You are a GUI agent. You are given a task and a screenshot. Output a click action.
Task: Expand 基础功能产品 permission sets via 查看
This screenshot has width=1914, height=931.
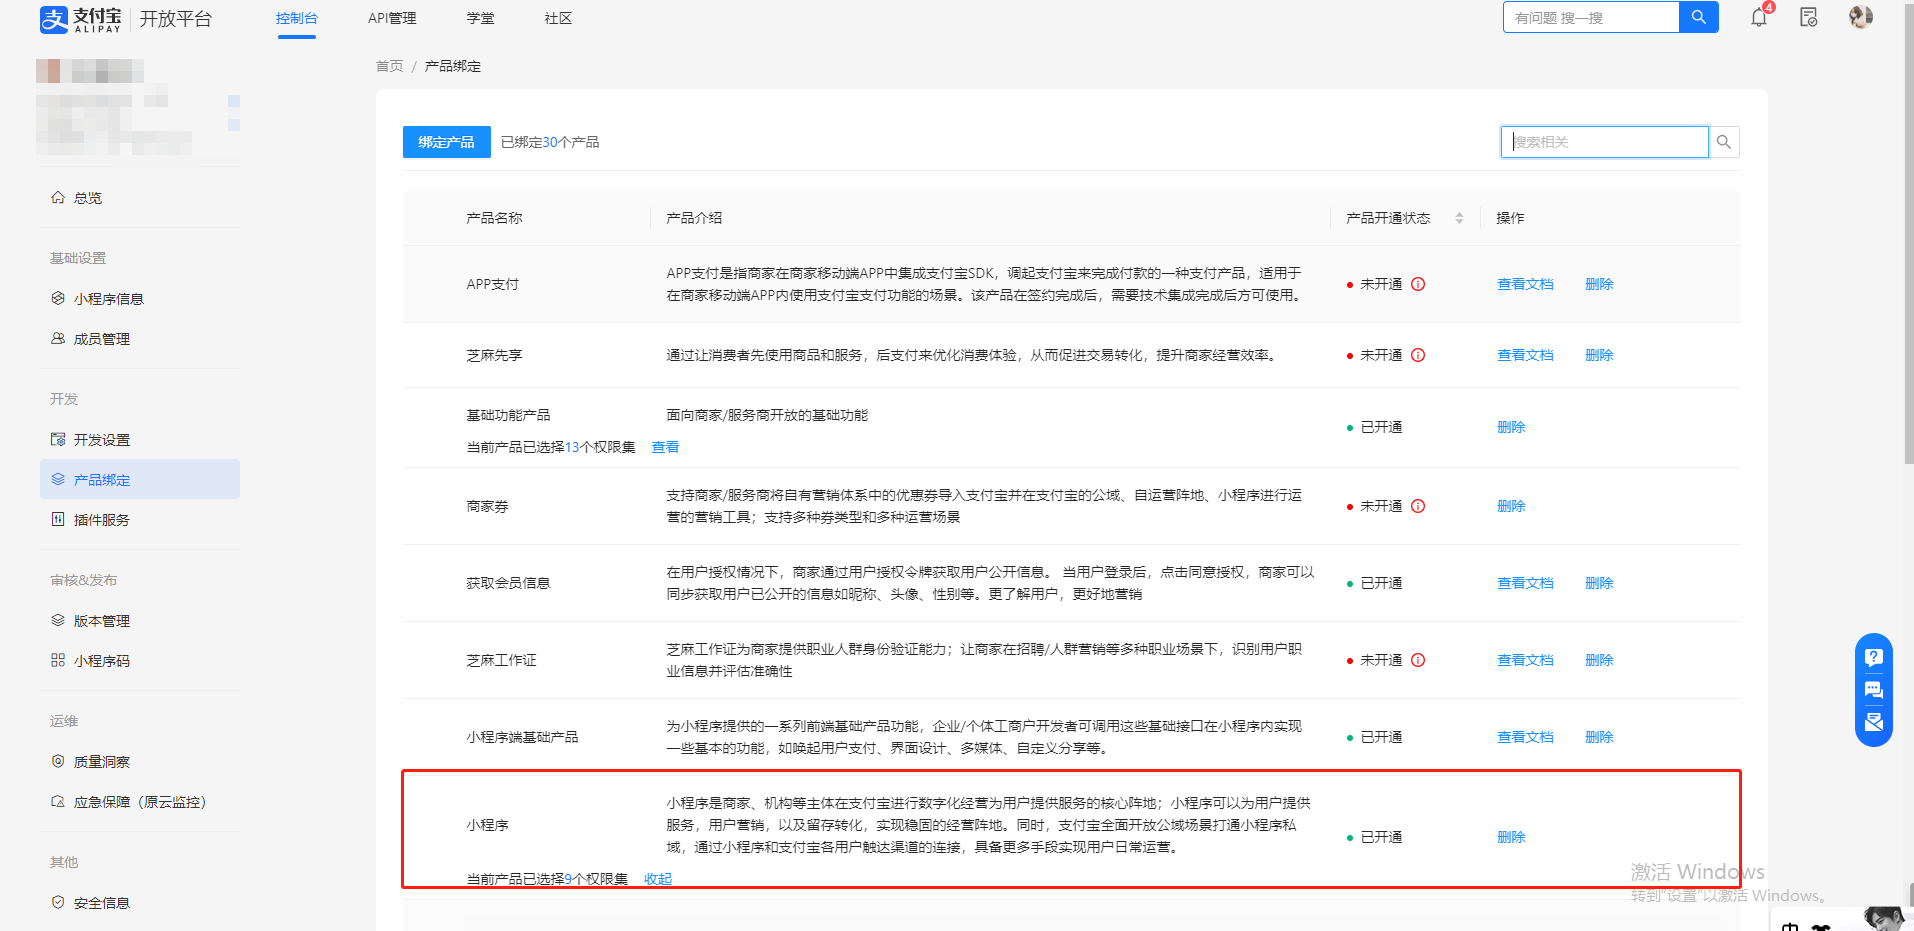click(x=665, y=447)
